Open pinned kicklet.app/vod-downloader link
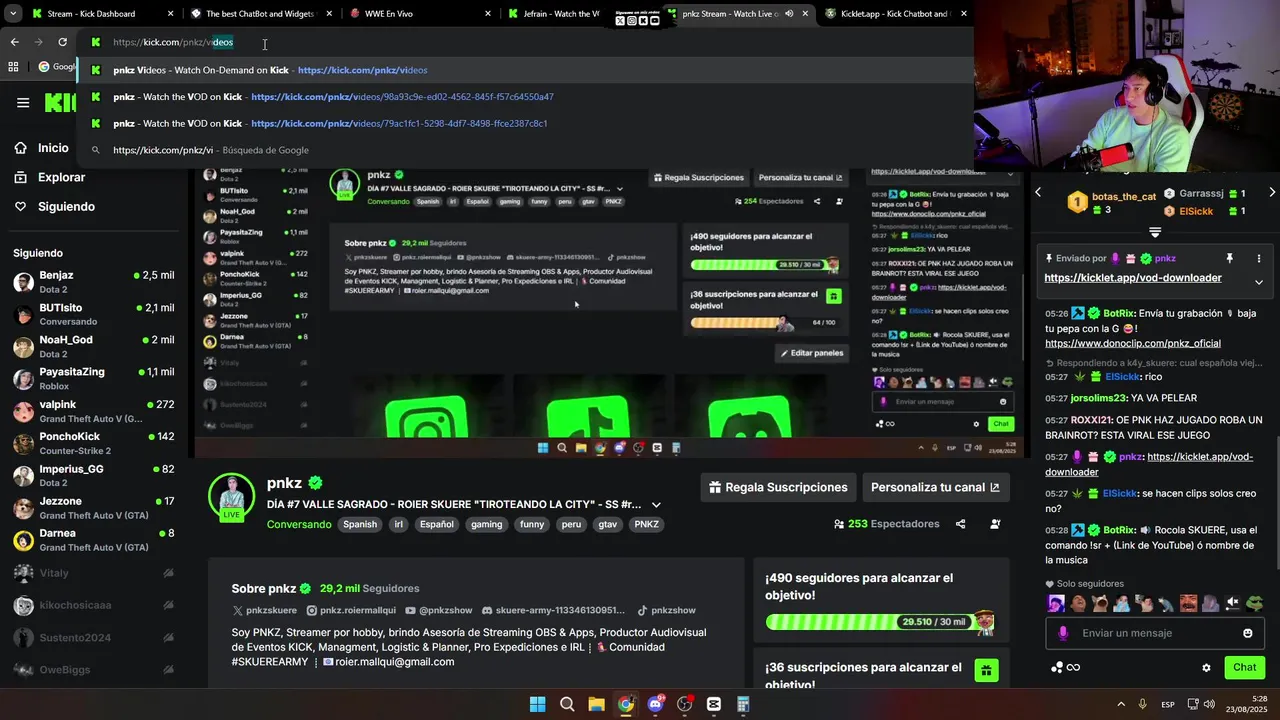 1133,278
